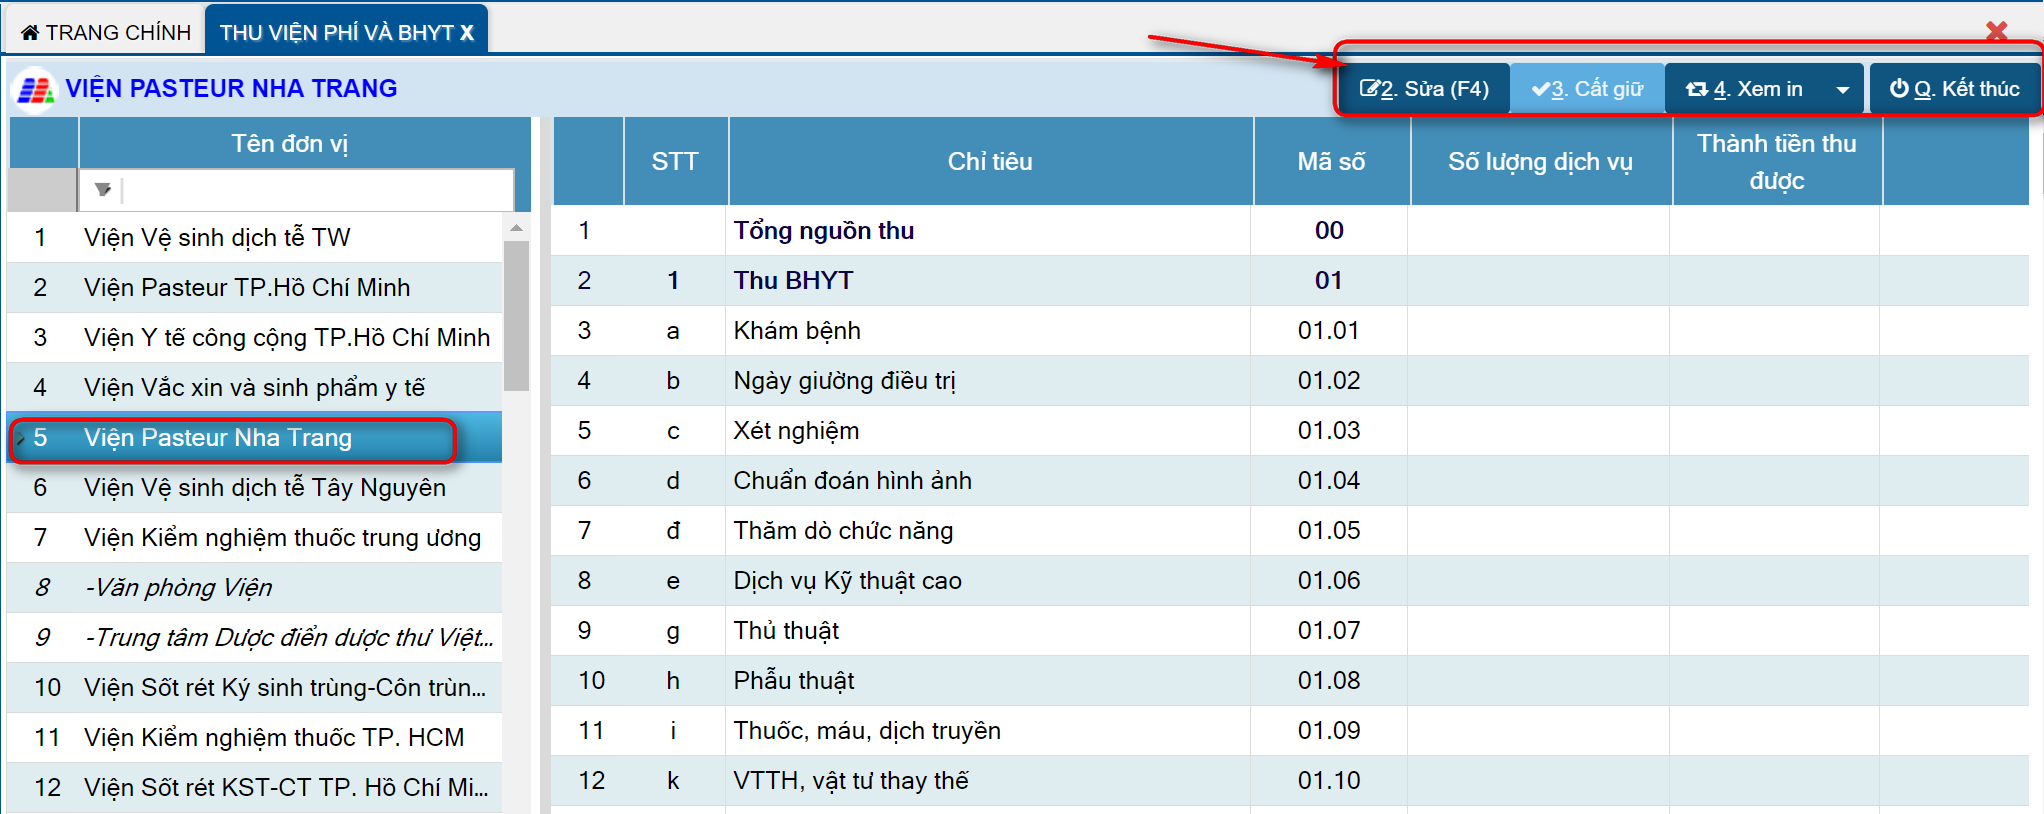Image resolution: width=2044 pixels, height=814 pixels.
Task: Click the Số lượng dịch vụ column header
Action: 1539,162
